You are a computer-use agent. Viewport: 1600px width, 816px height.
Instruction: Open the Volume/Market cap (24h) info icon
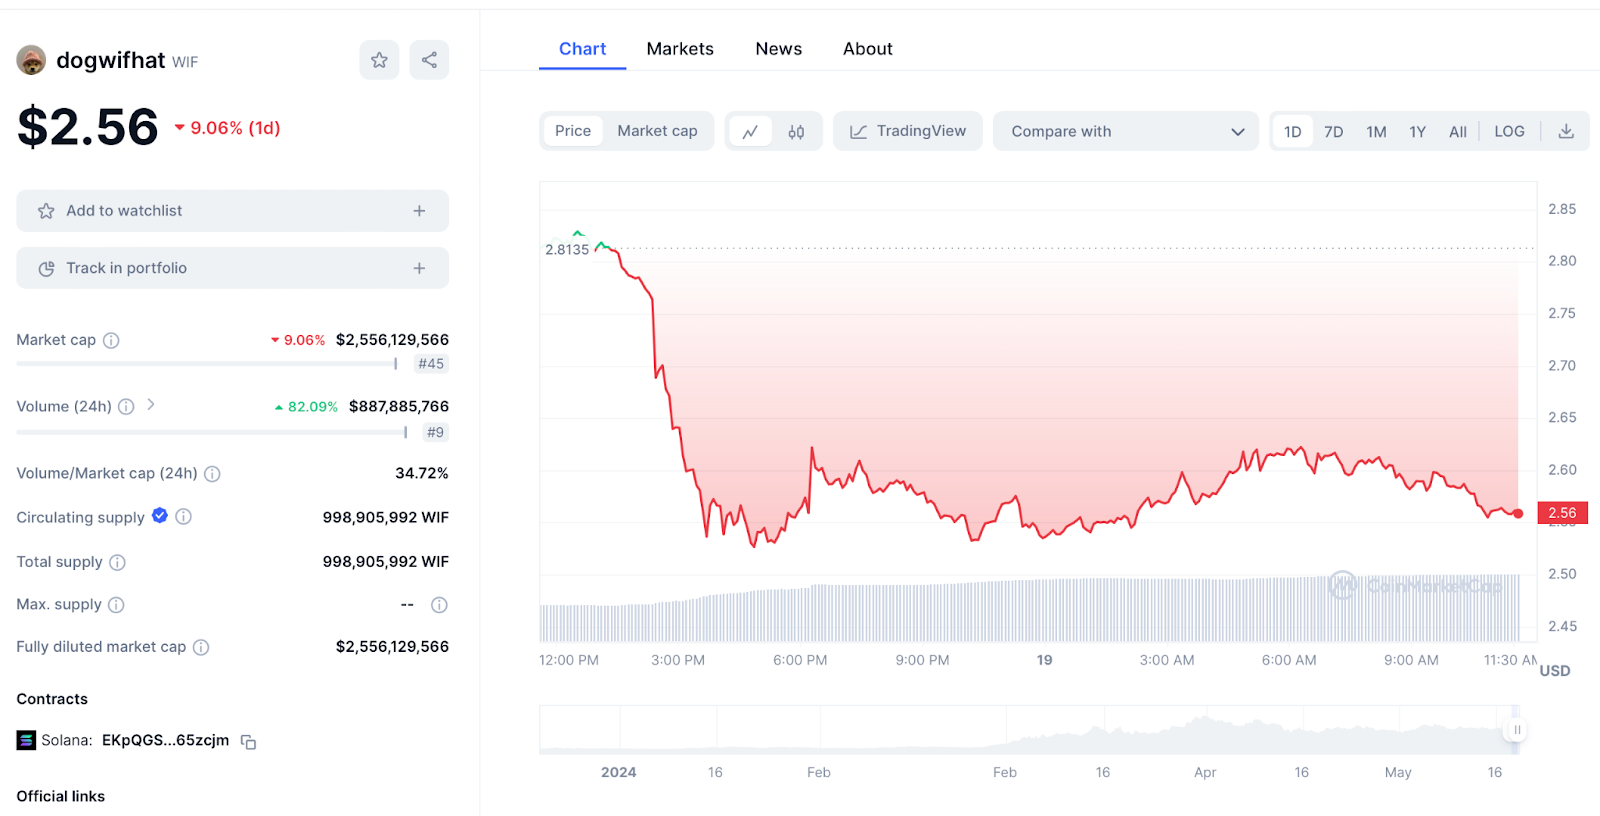pyautogui.click(x=212, y=473)
